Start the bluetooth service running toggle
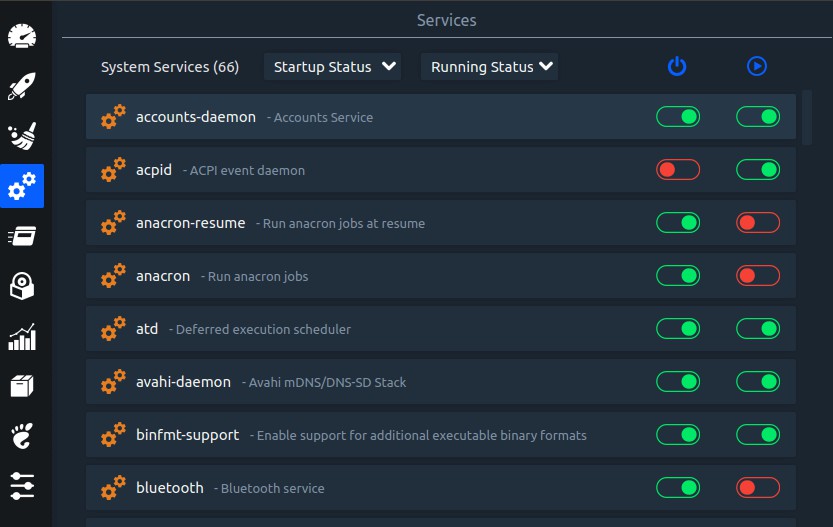The image size is (833, 527). click(x=758, y=488)
